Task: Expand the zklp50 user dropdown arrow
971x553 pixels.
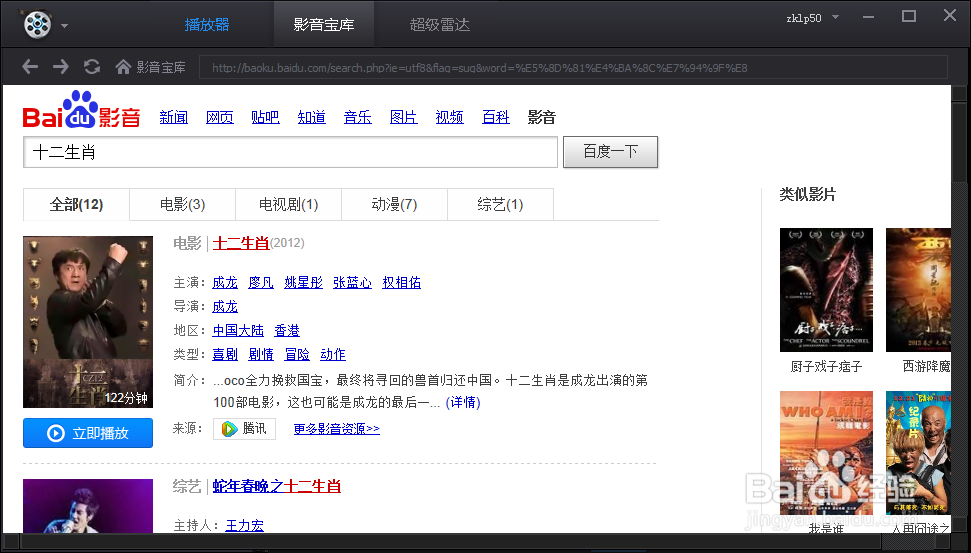Action: pos(835,17)
